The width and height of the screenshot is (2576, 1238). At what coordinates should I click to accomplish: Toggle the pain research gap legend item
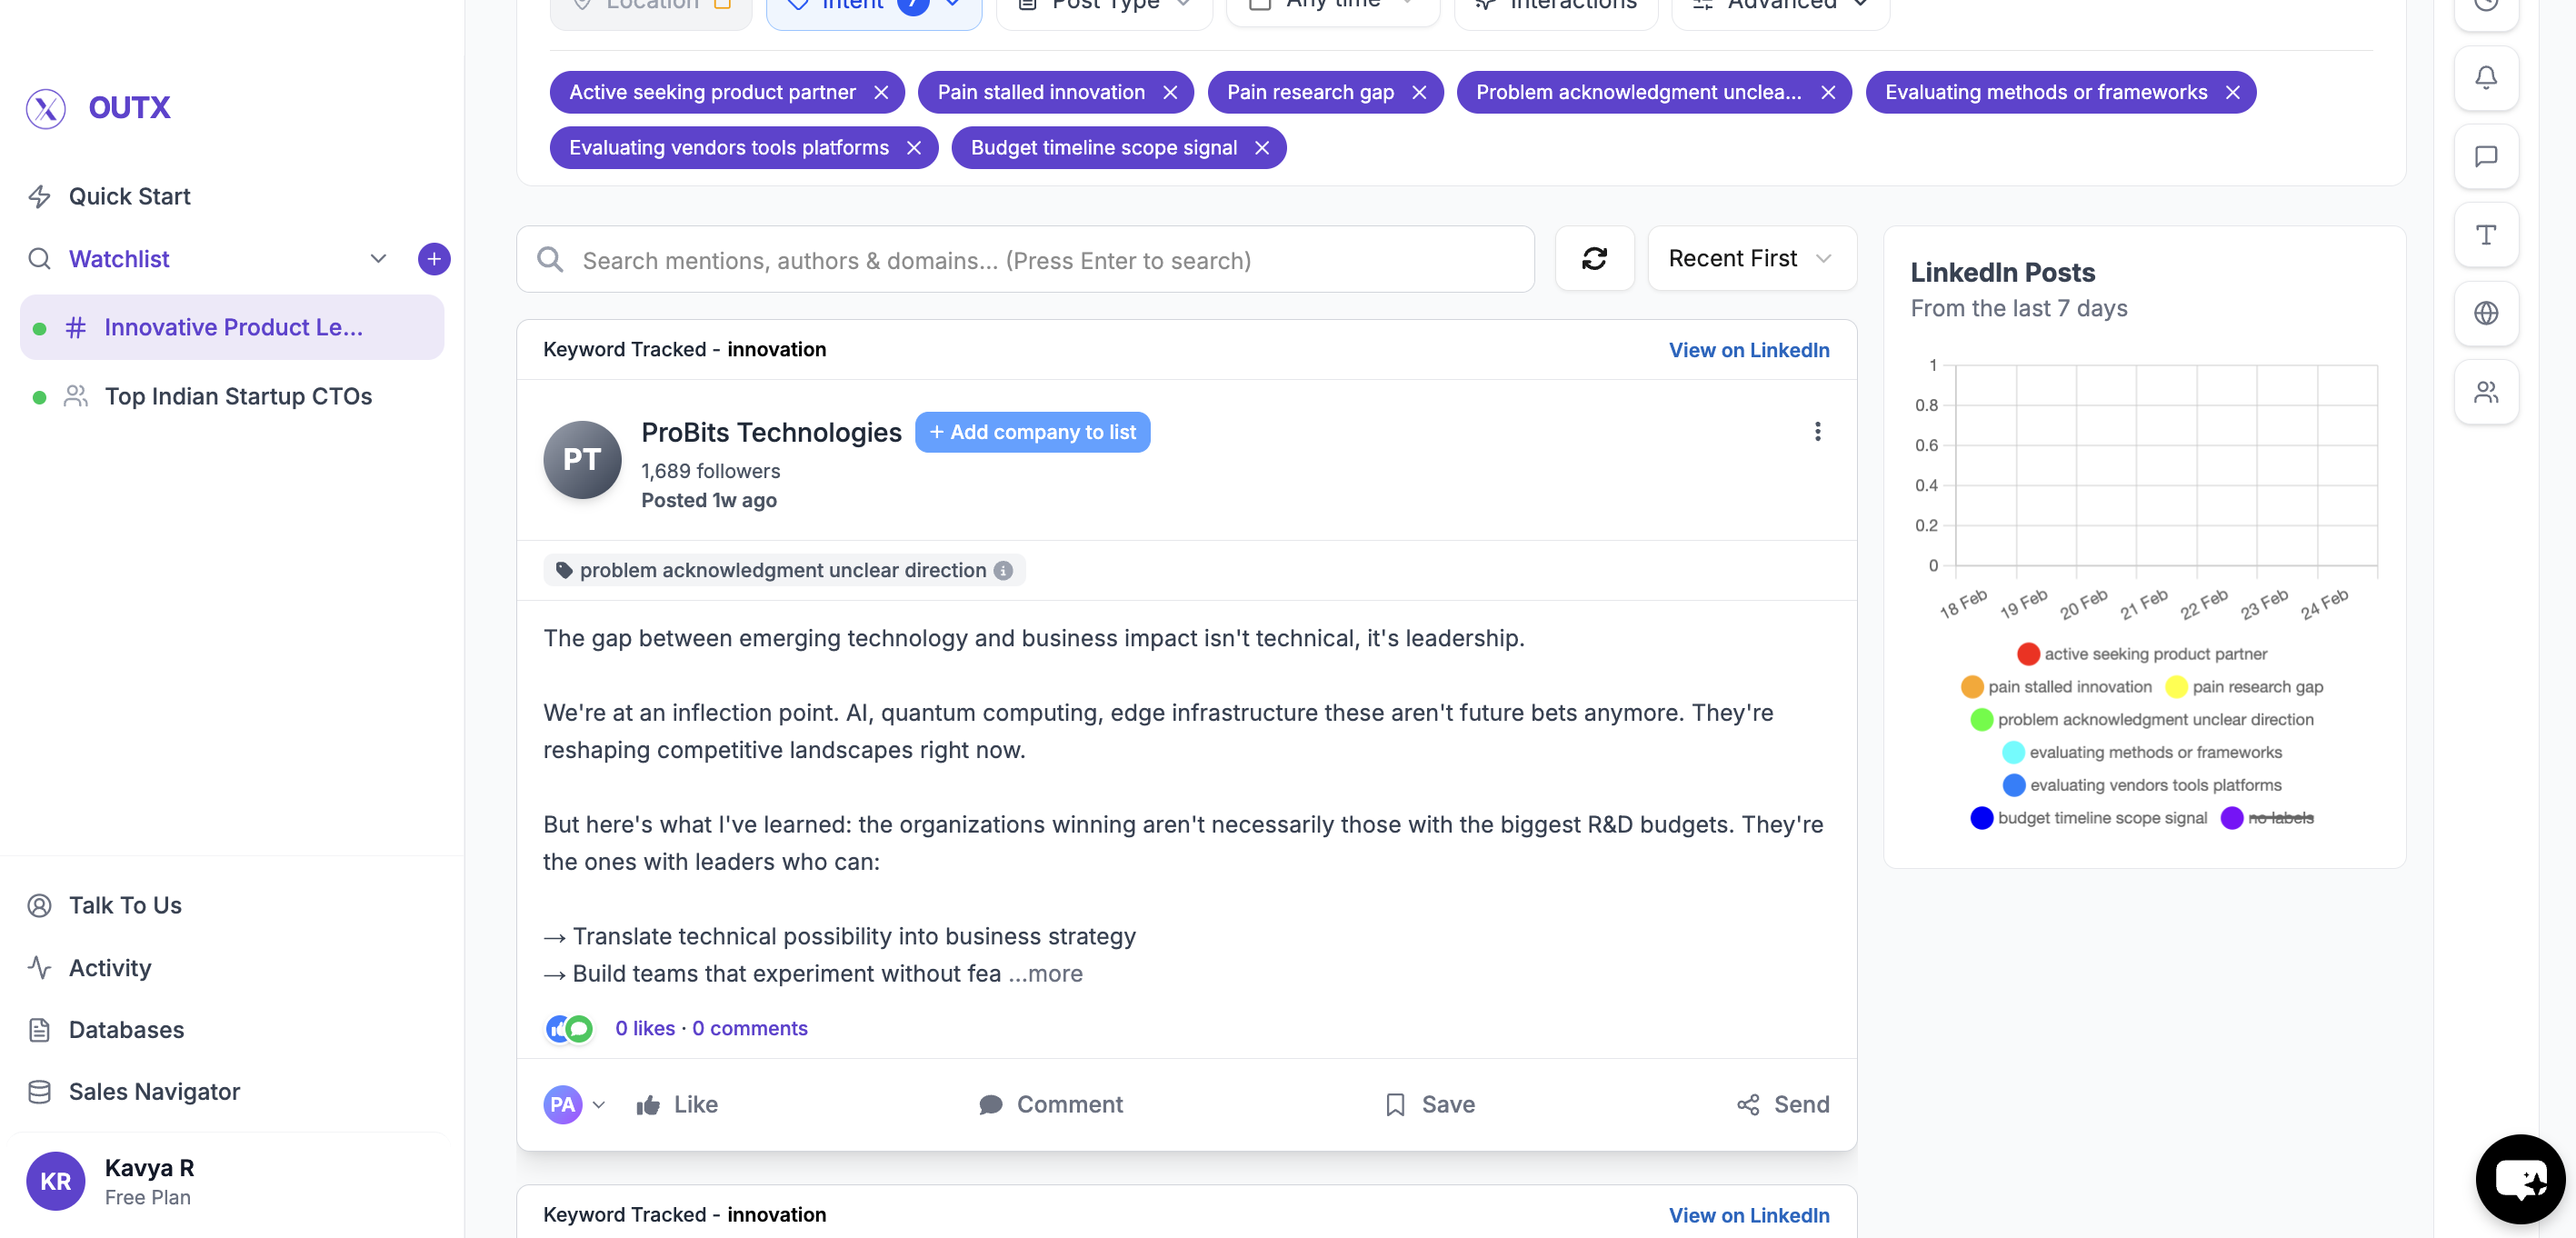coord(2256,687)
